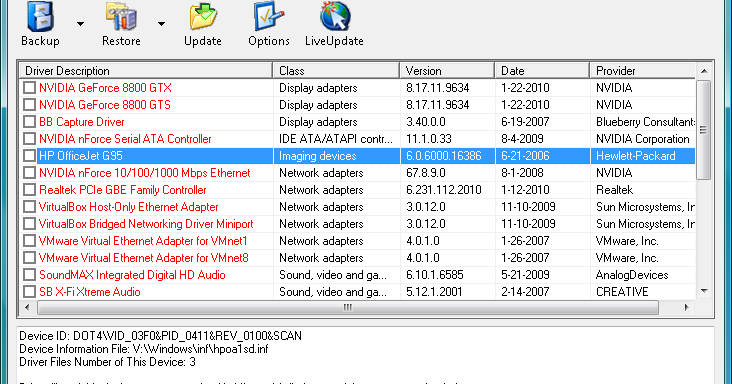Check the NVIDIA GeForce 8800 GTX checkbox

pos(29,88)
